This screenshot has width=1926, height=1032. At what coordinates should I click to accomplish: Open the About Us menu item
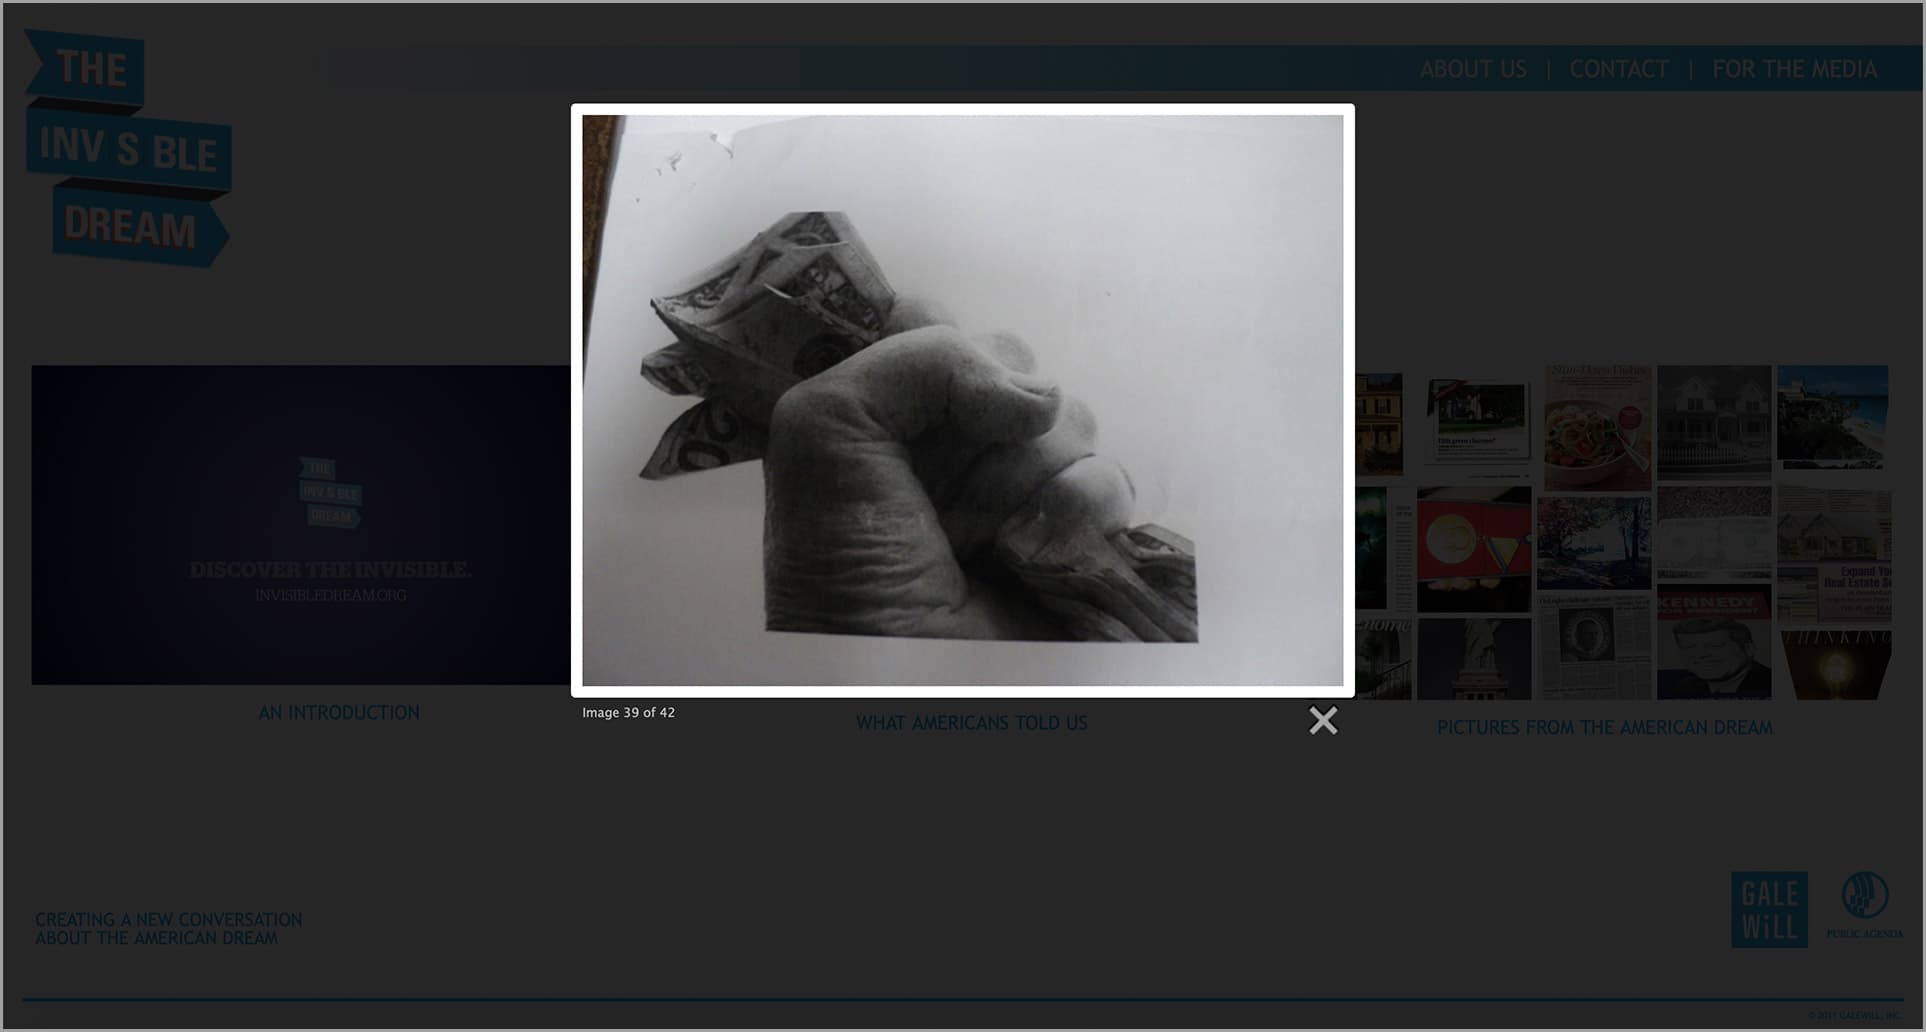(1473, 68)
